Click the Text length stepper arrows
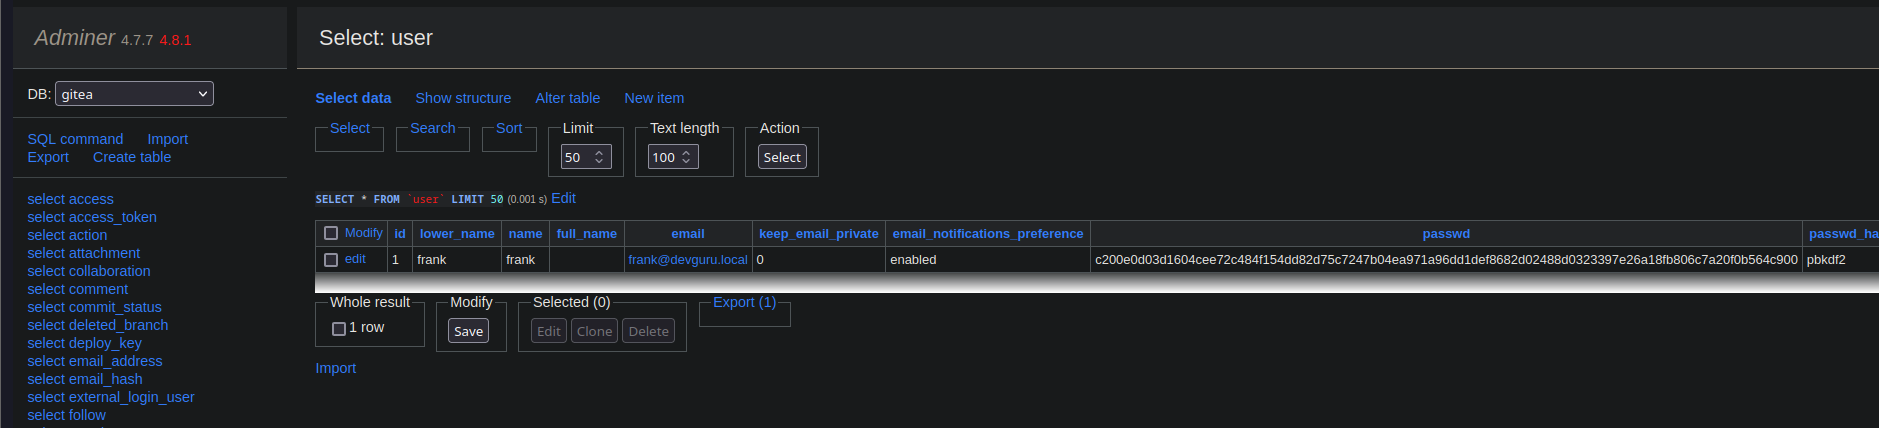 [686, 157]
